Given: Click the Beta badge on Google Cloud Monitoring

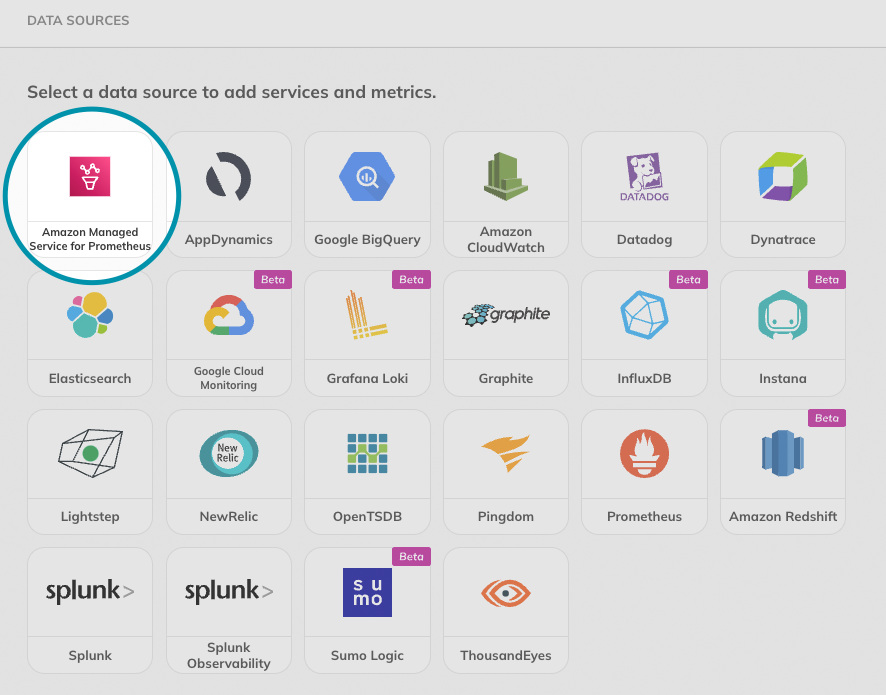Looking at the screenshot, I should pyautogui.click(x=273, y=280).
